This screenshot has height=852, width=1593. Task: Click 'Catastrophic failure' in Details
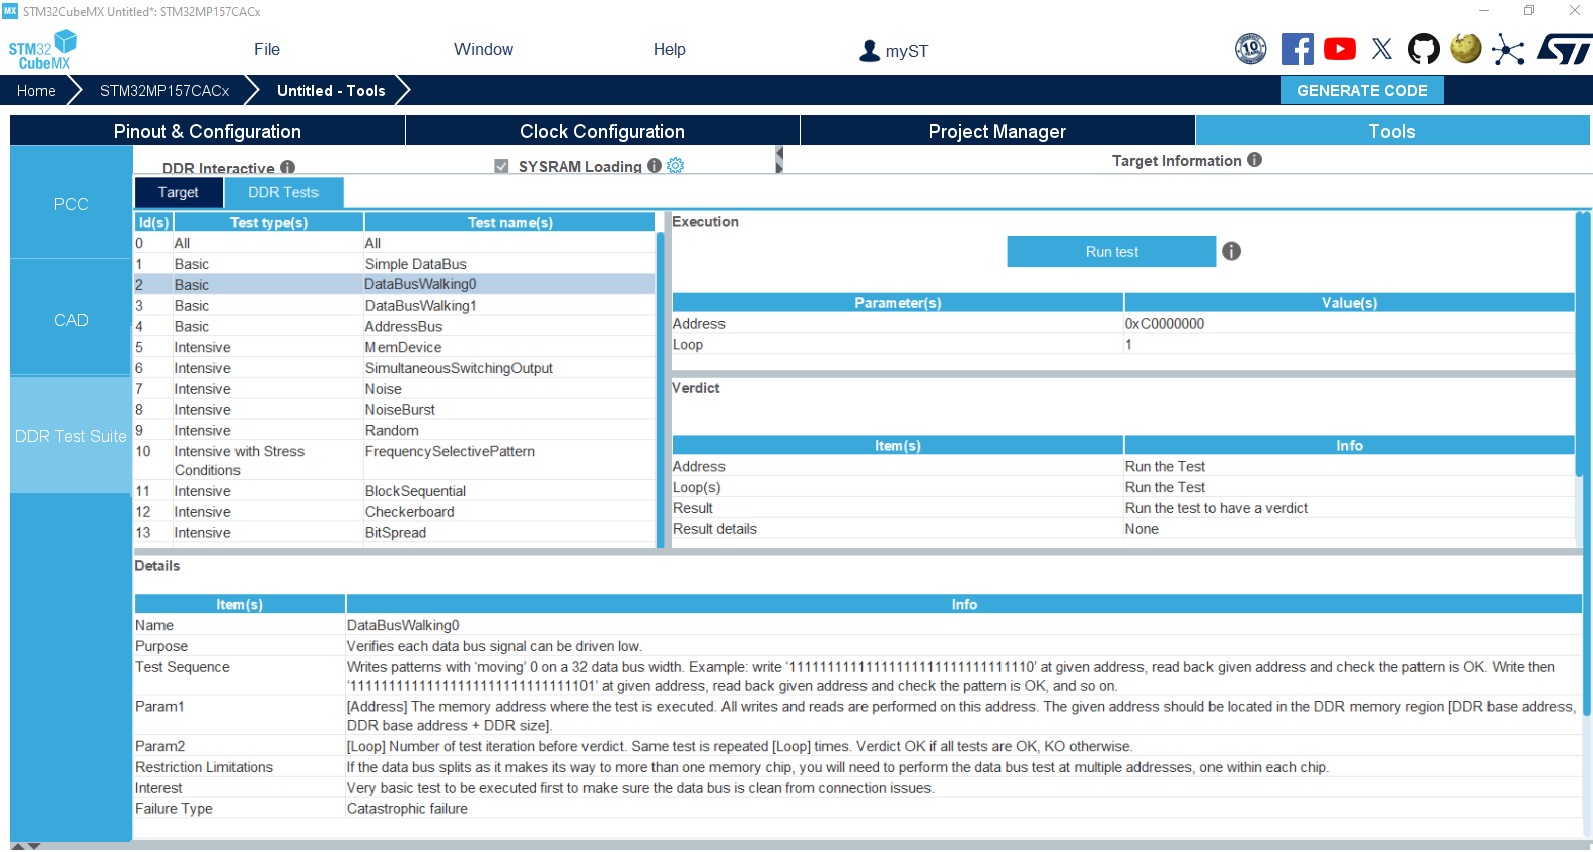point(407,809)
